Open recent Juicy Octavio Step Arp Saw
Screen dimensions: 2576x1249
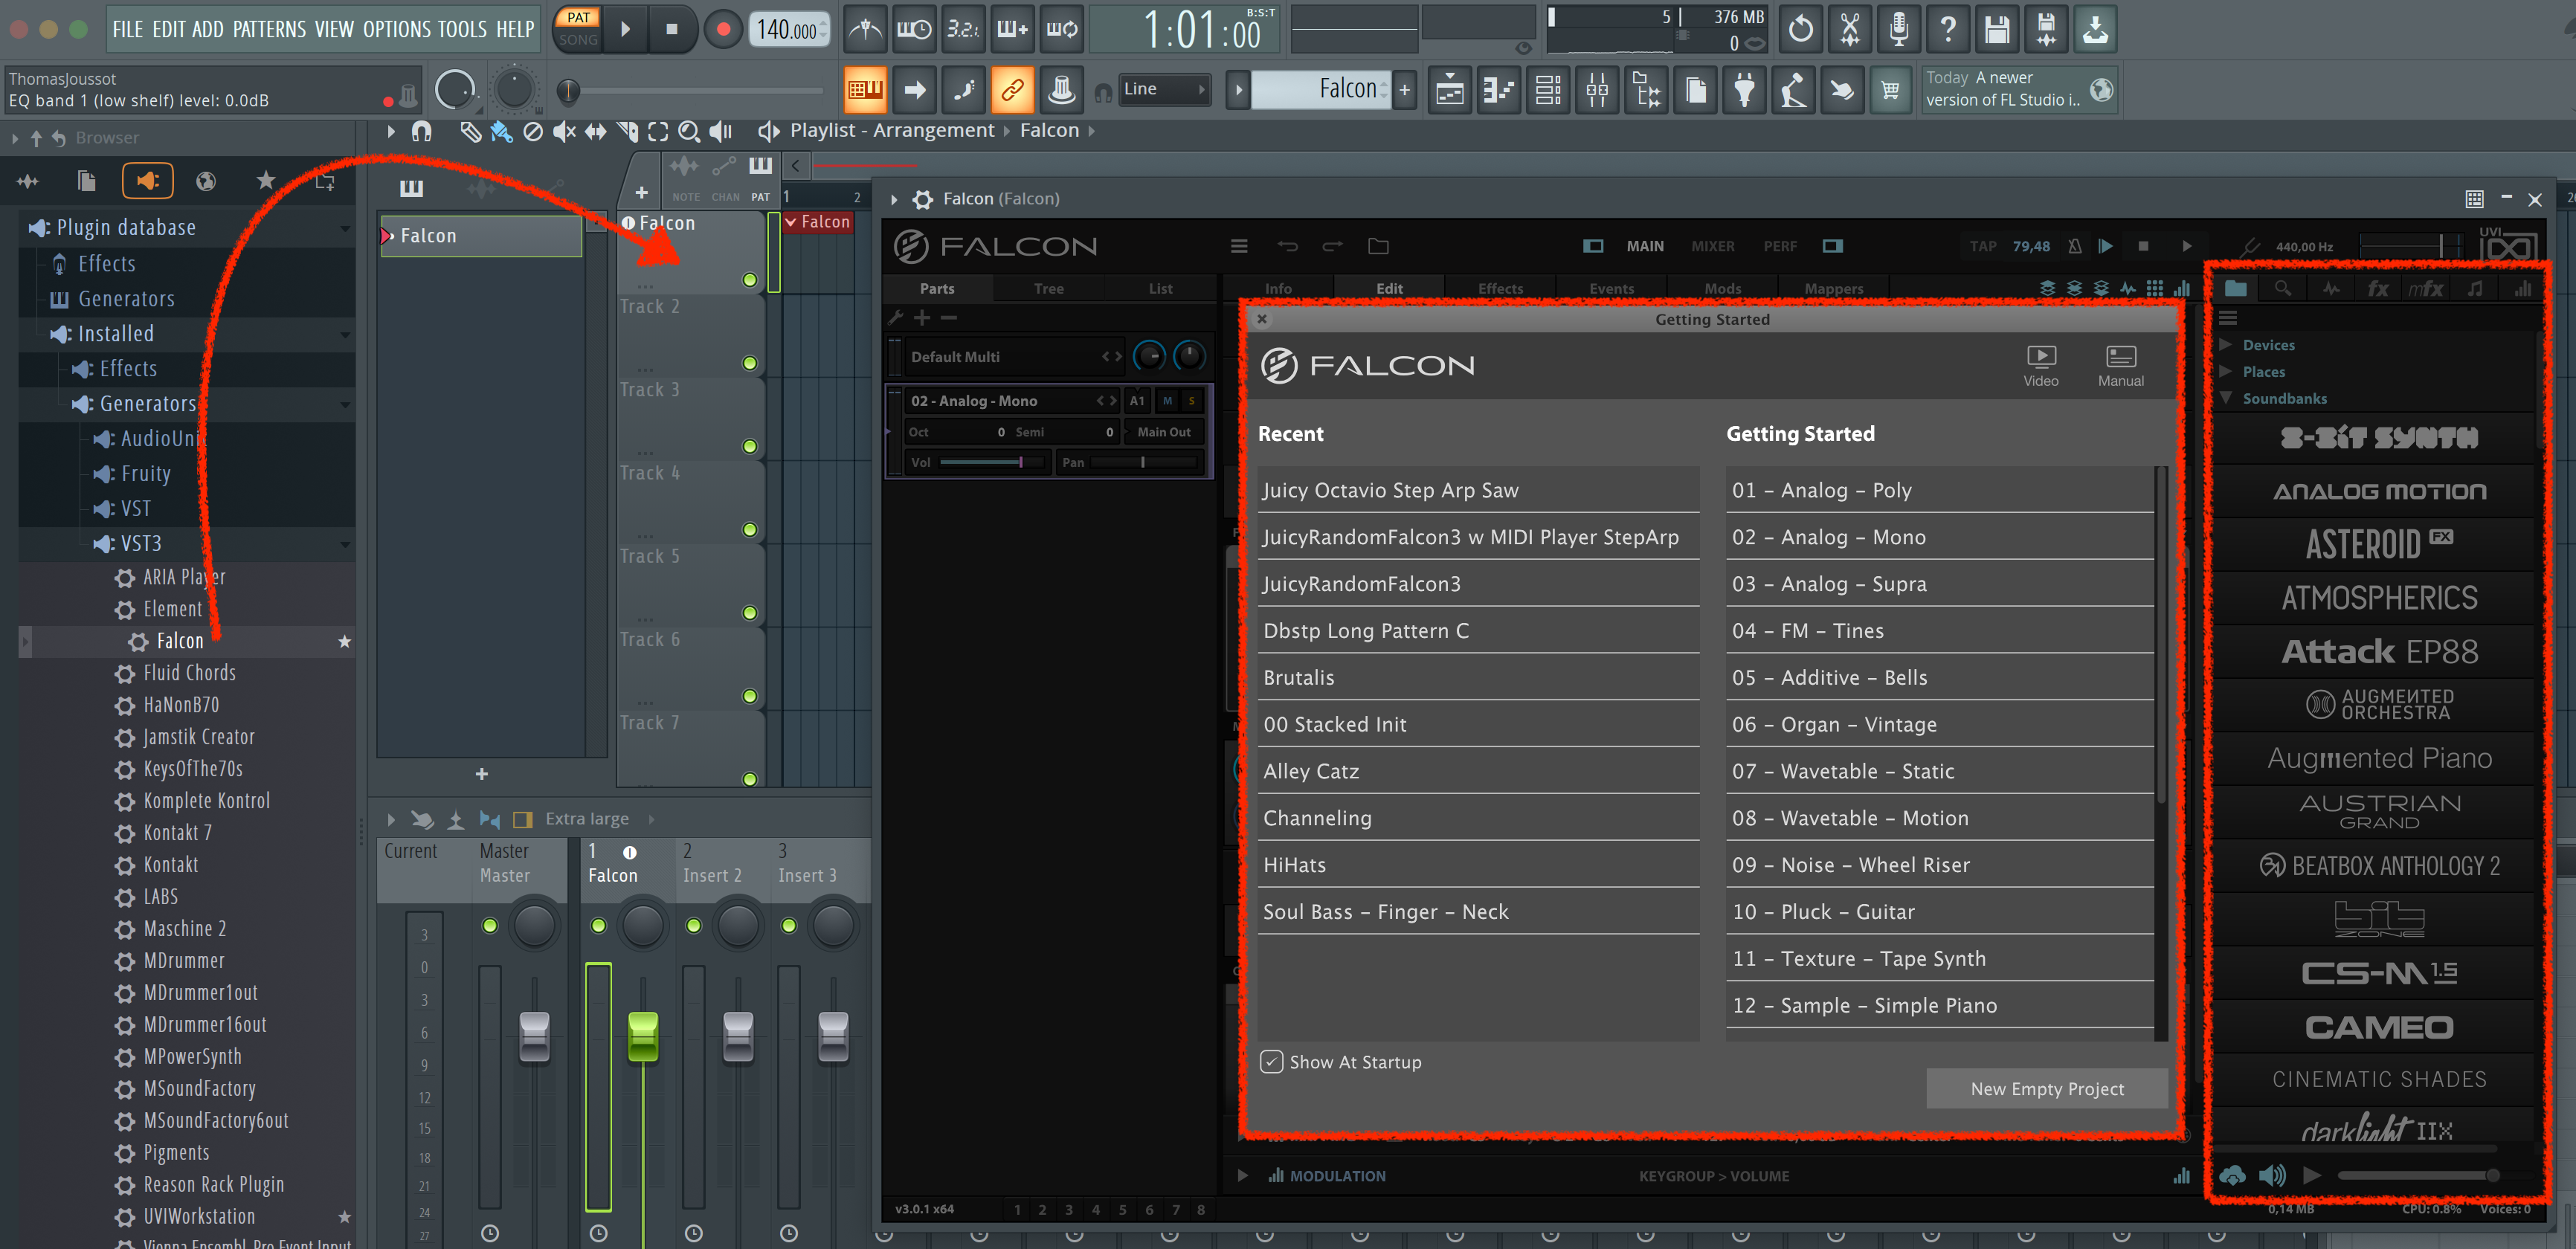click(x=1478, y=490)
